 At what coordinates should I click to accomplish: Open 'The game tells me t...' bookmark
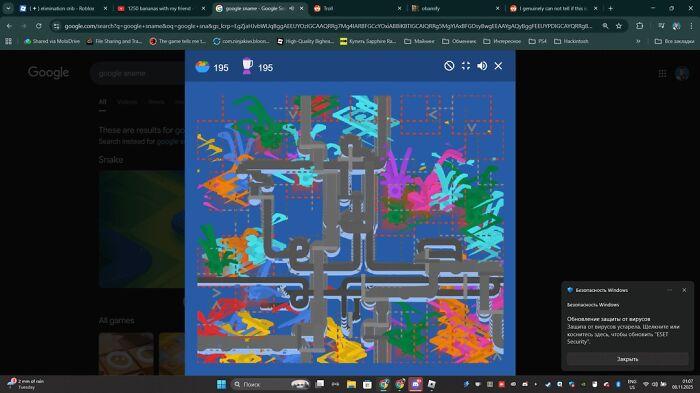pyautogui.click(x=178, y=41)
